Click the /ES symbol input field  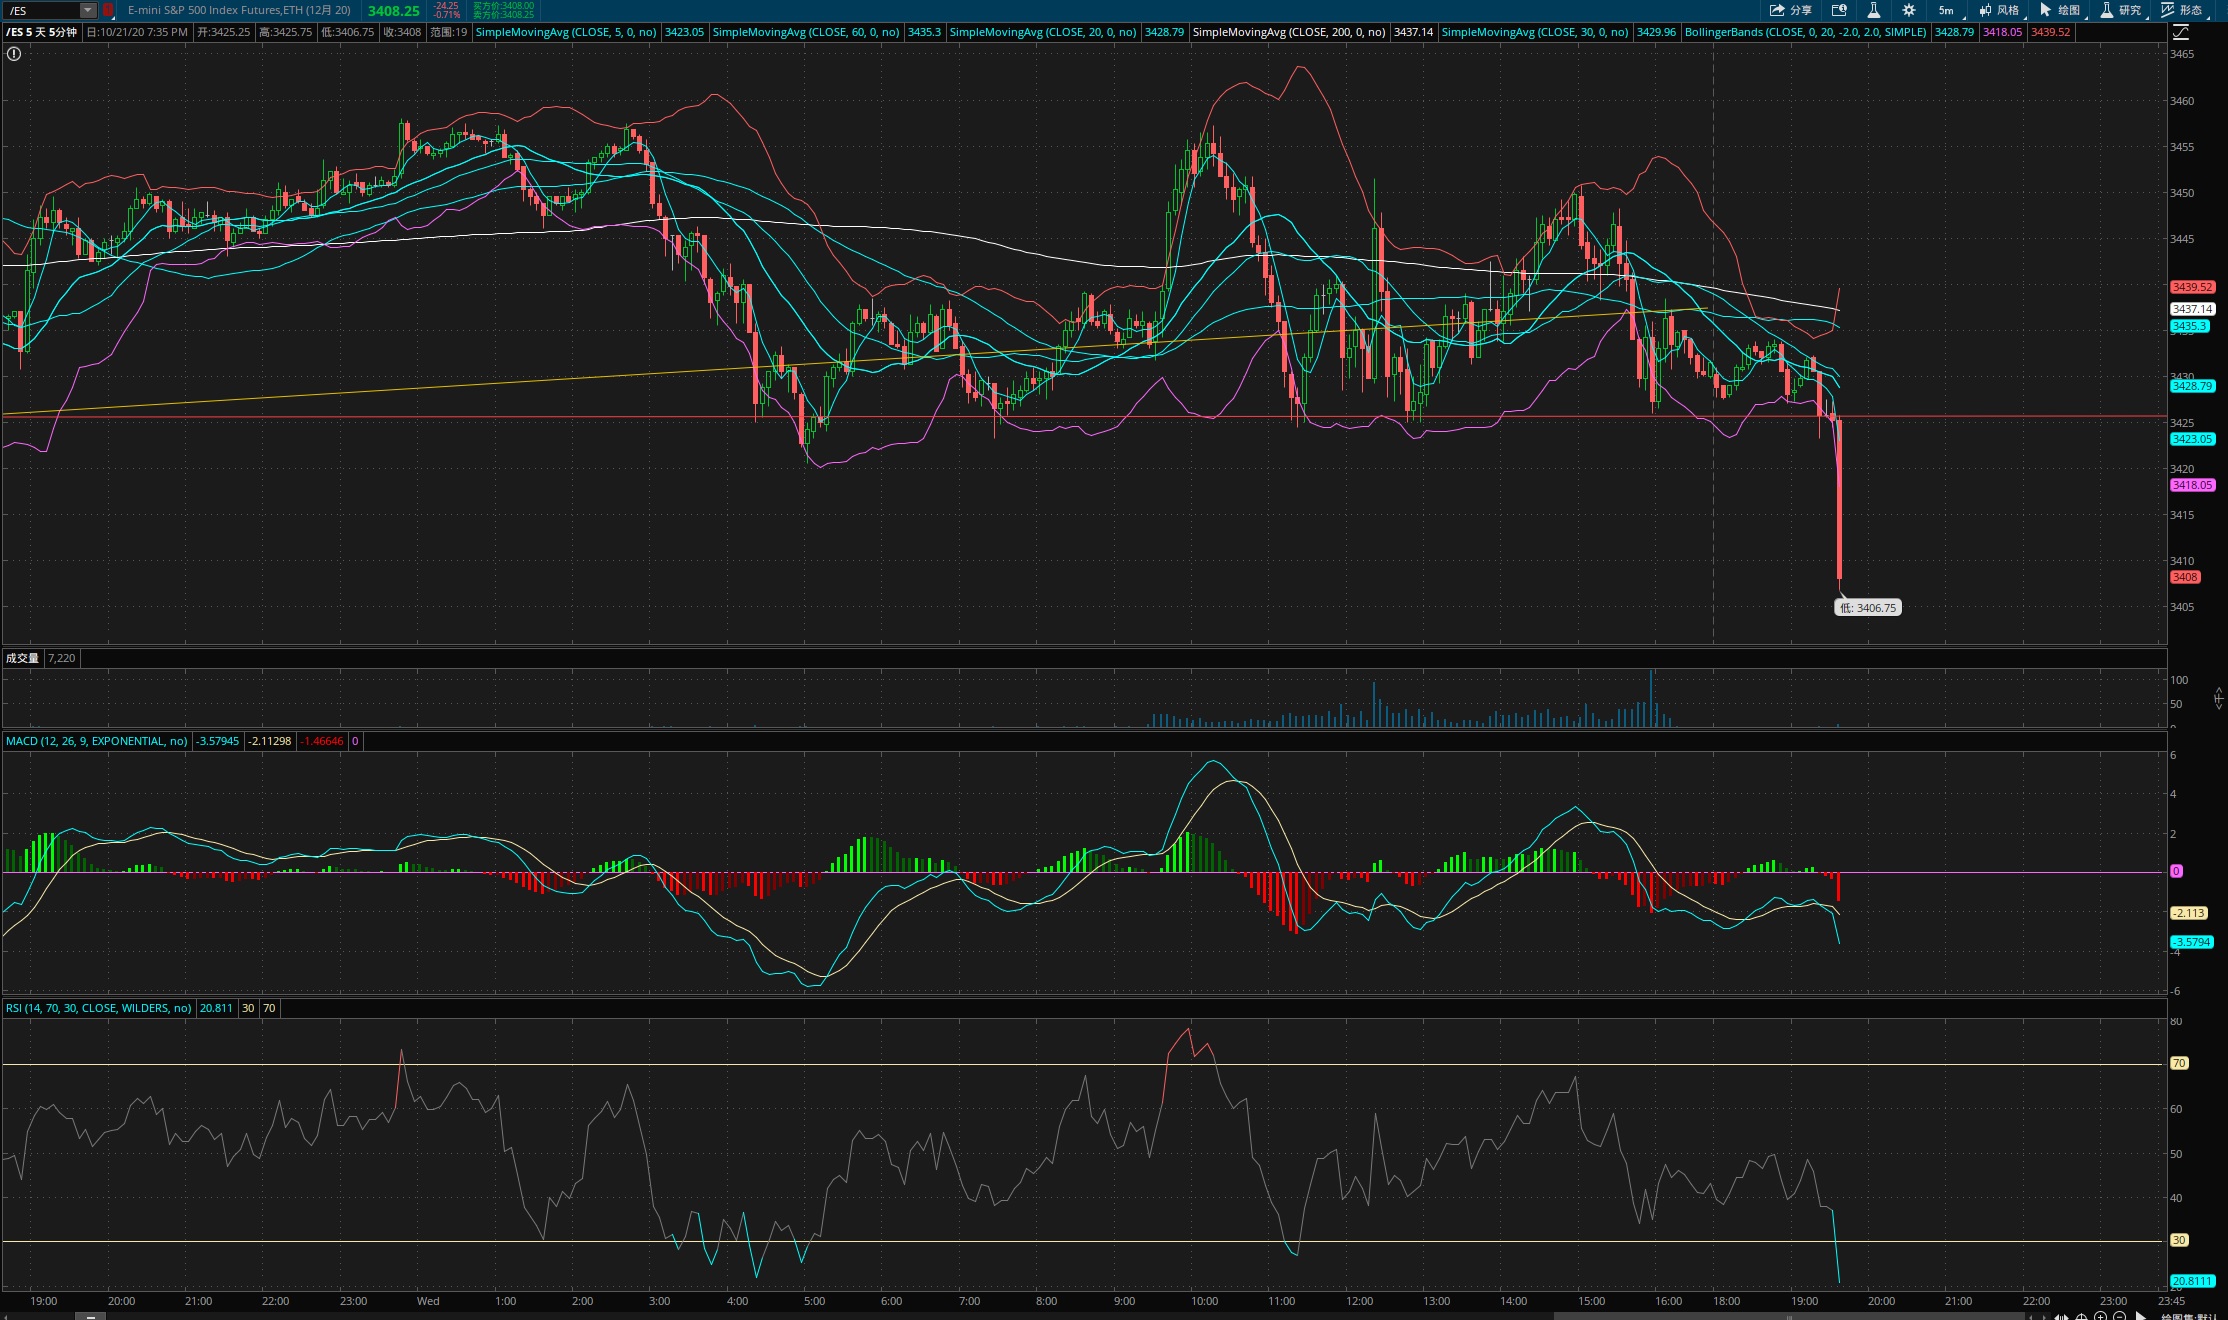coord(41,10)
